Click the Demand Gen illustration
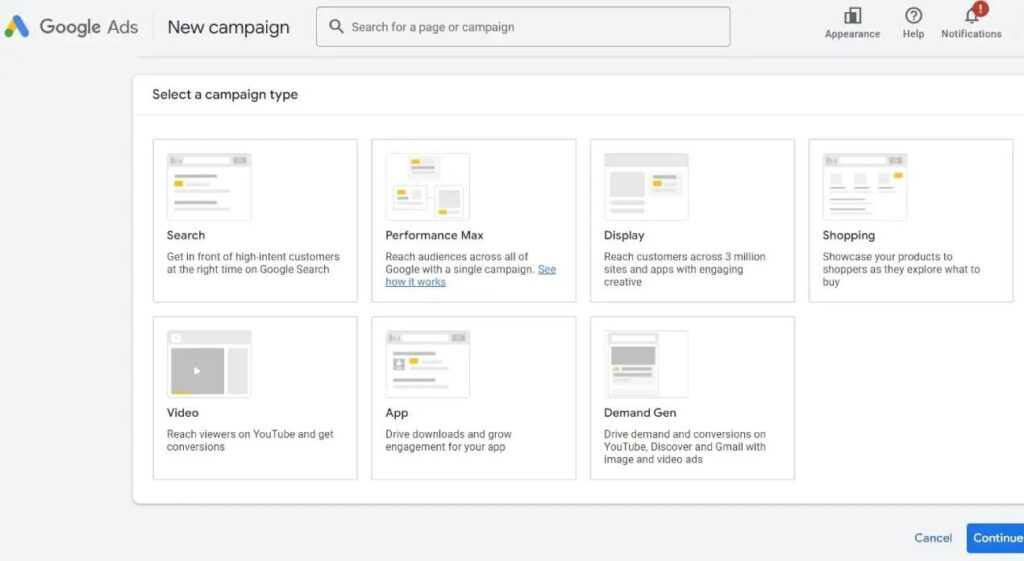This screenshot has height=561, width=1024. coord(646,364)
